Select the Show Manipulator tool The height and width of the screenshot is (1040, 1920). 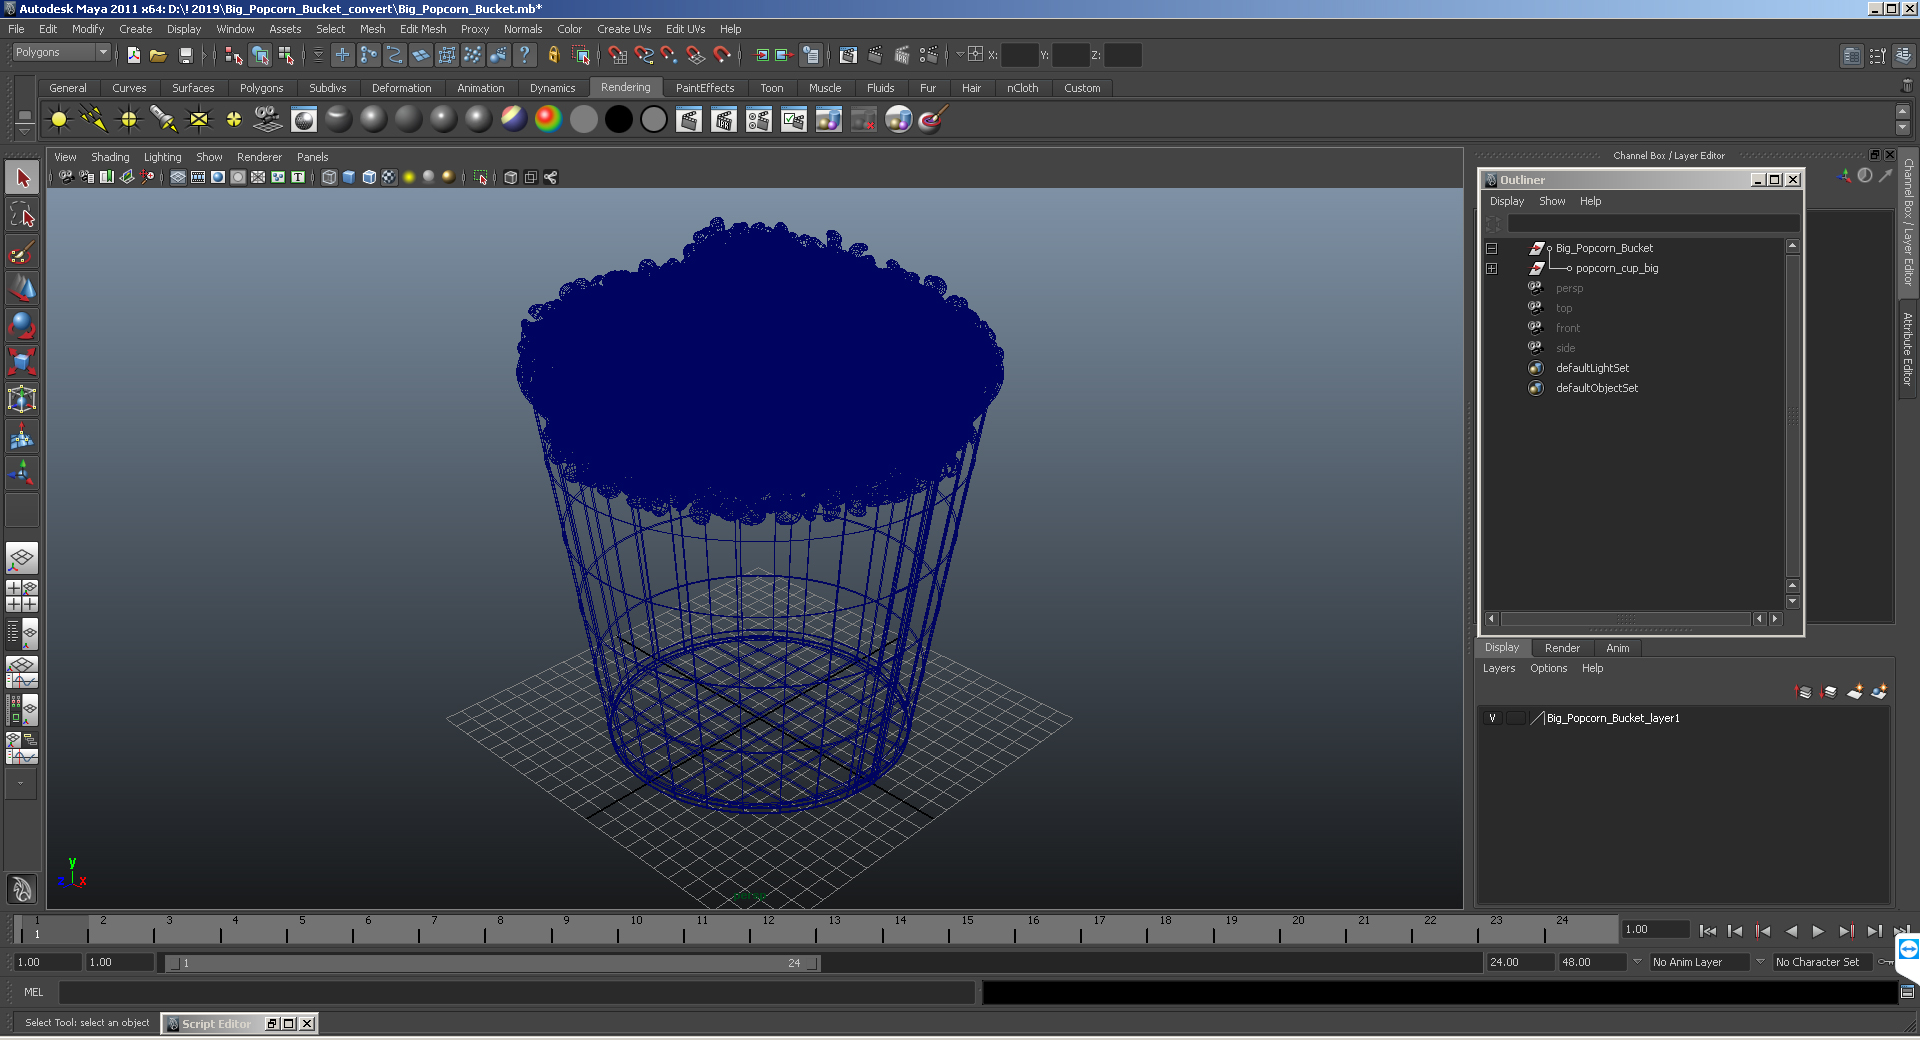click(22, 473)
